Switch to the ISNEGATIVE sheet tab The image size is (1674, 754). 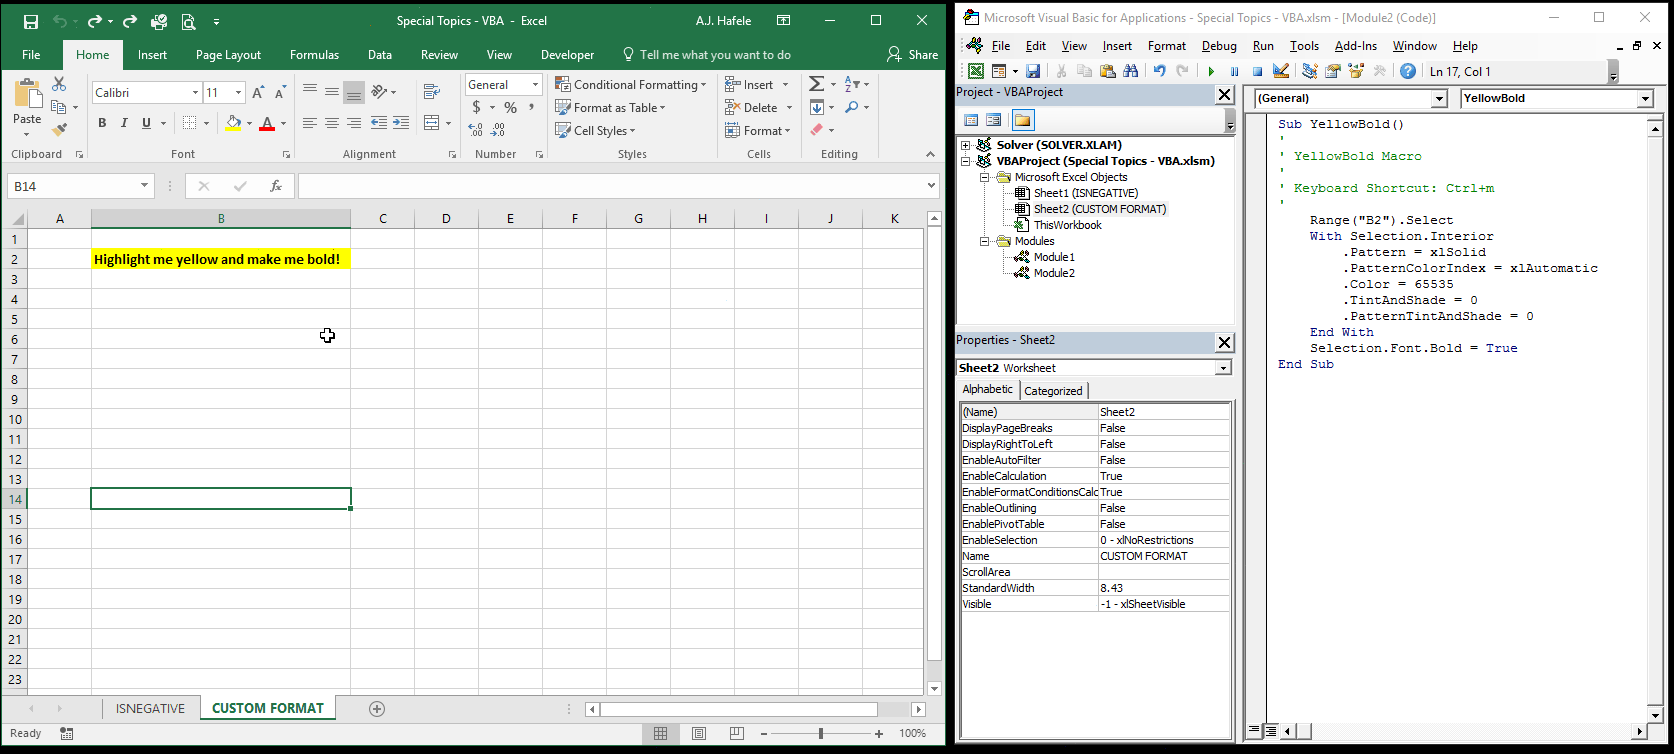[150, 708]
